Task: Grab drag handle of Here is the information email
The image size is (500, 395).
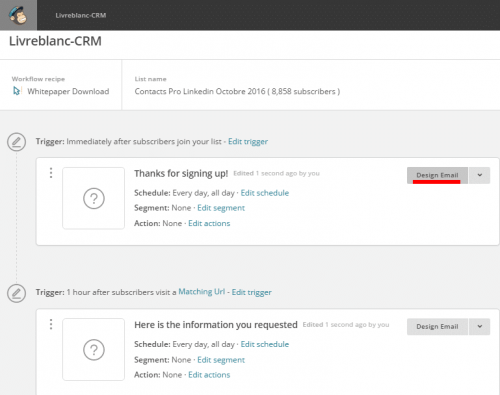Action: pos(51,324)
